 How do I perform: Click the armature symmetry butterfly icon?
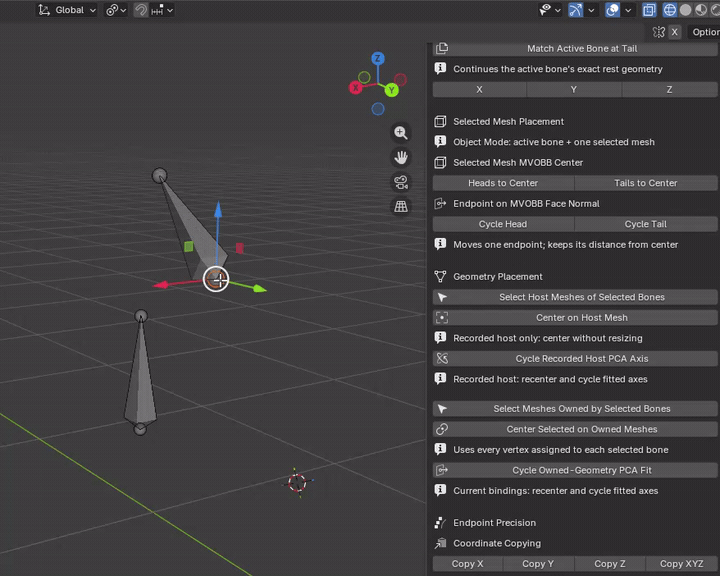658,32
